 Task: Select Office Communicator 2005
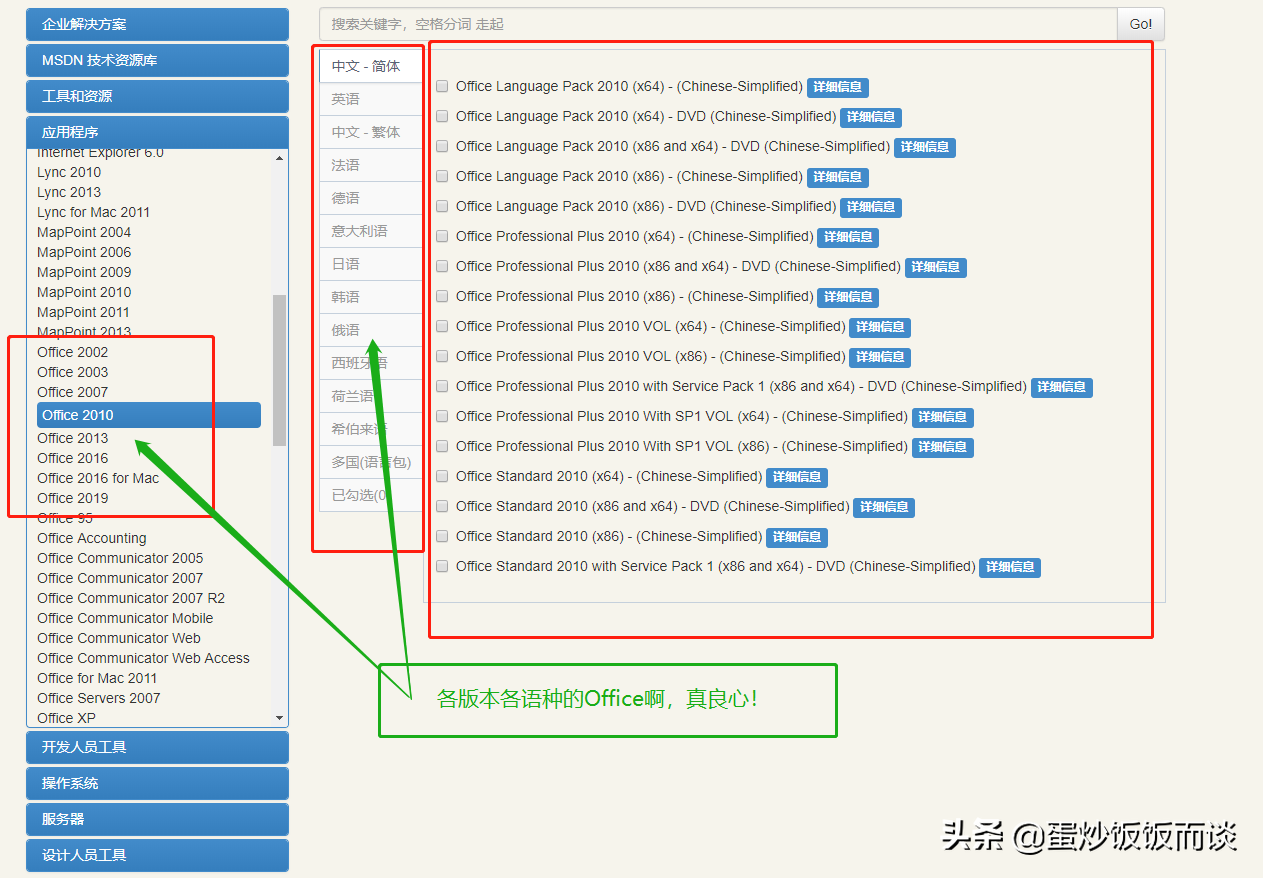coord(120,558)
